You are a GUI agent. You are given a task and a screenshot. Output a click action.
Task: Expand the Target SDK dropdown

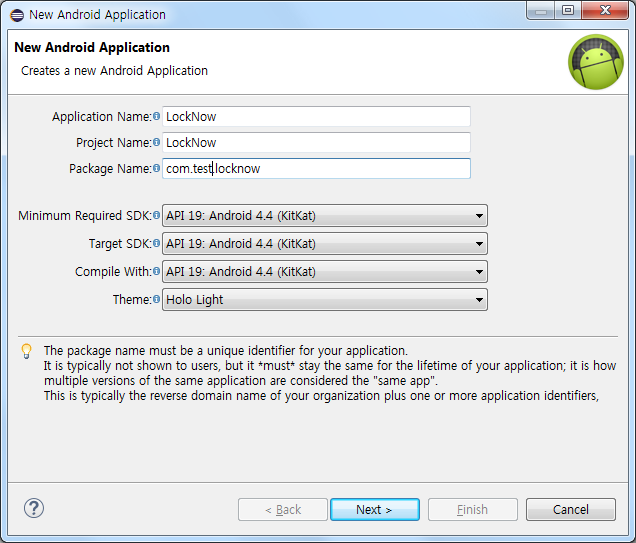324,244
